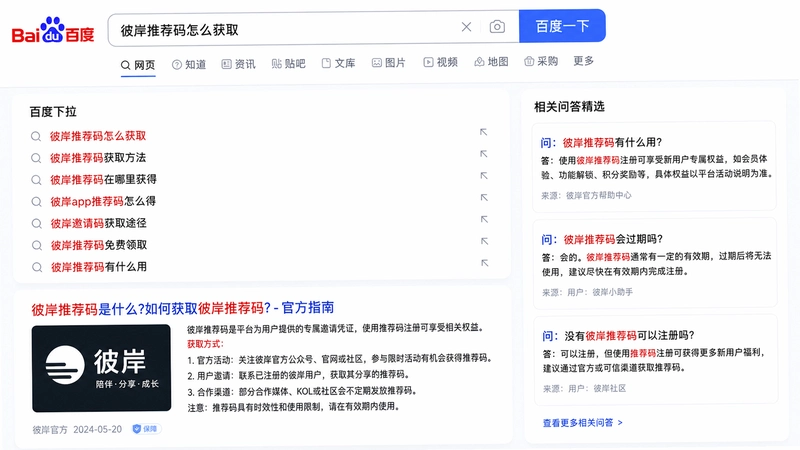The image size is (800, 450).
Task: Click search icon beside 彼岸推荐码在哪里获得
Action: (36, 180)
